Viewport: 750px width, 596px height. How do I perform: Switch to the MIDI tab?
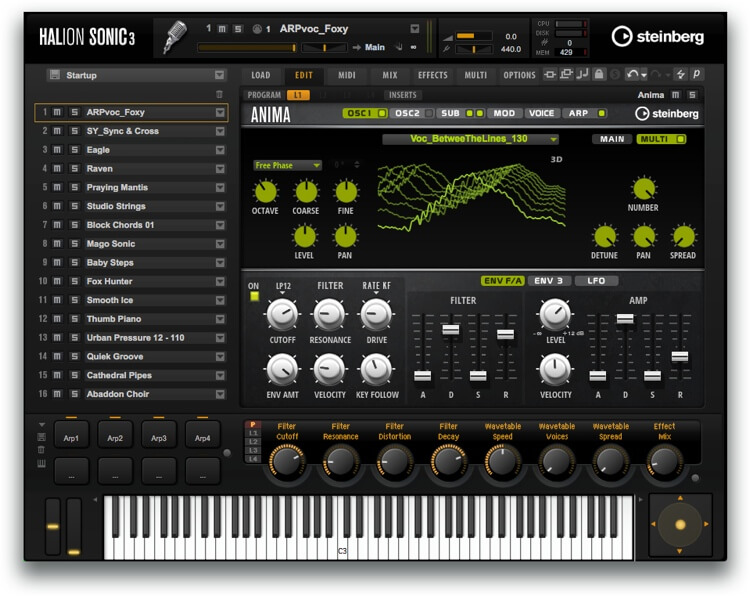(347, 75)
